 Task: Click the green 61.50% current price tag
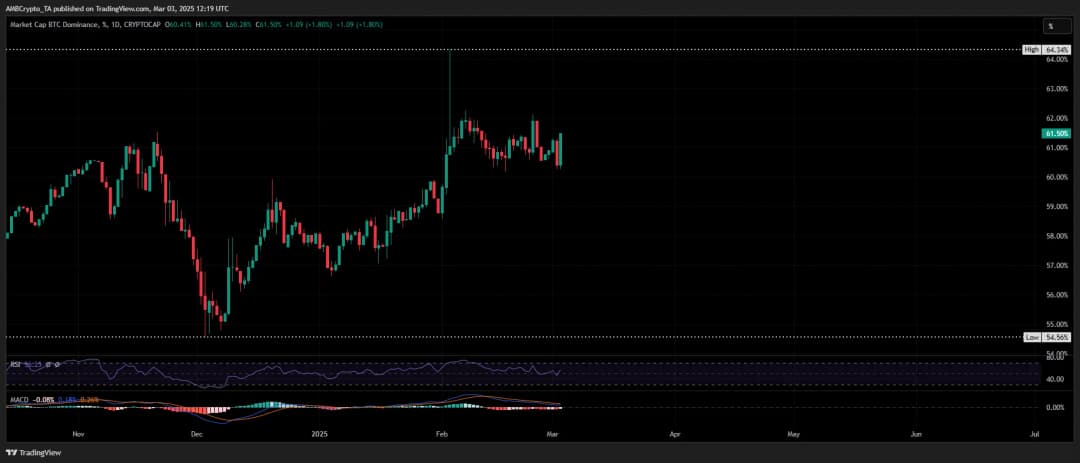coord(1056,133)
